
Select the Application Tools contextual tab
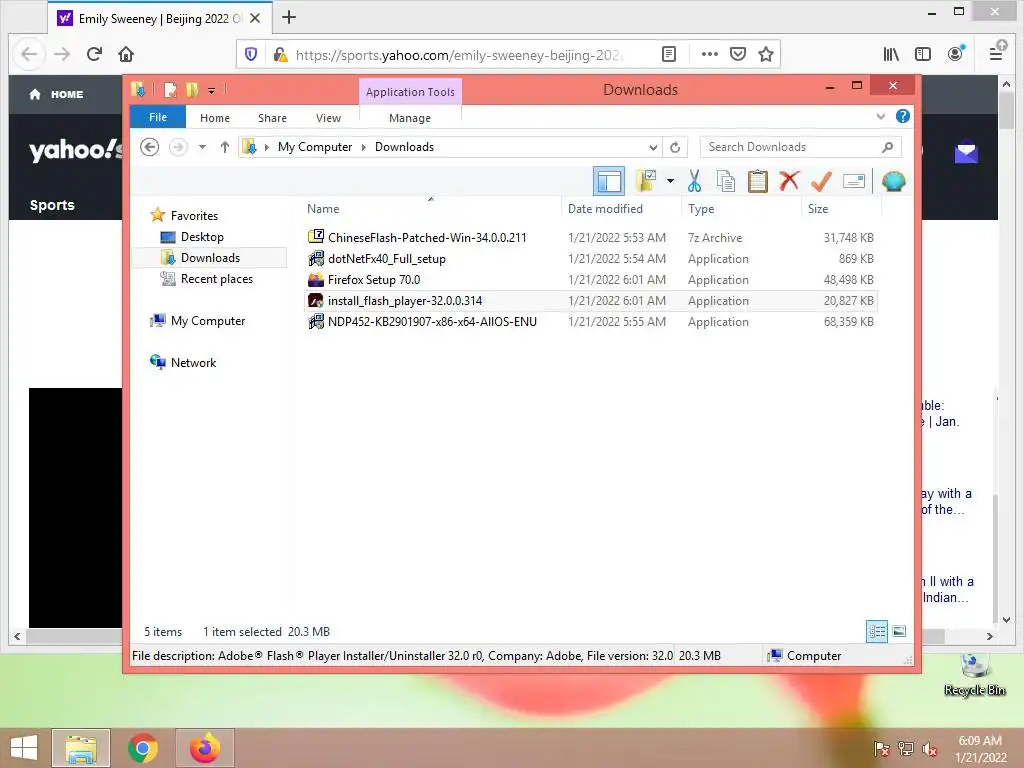click(x=410, y=91)
